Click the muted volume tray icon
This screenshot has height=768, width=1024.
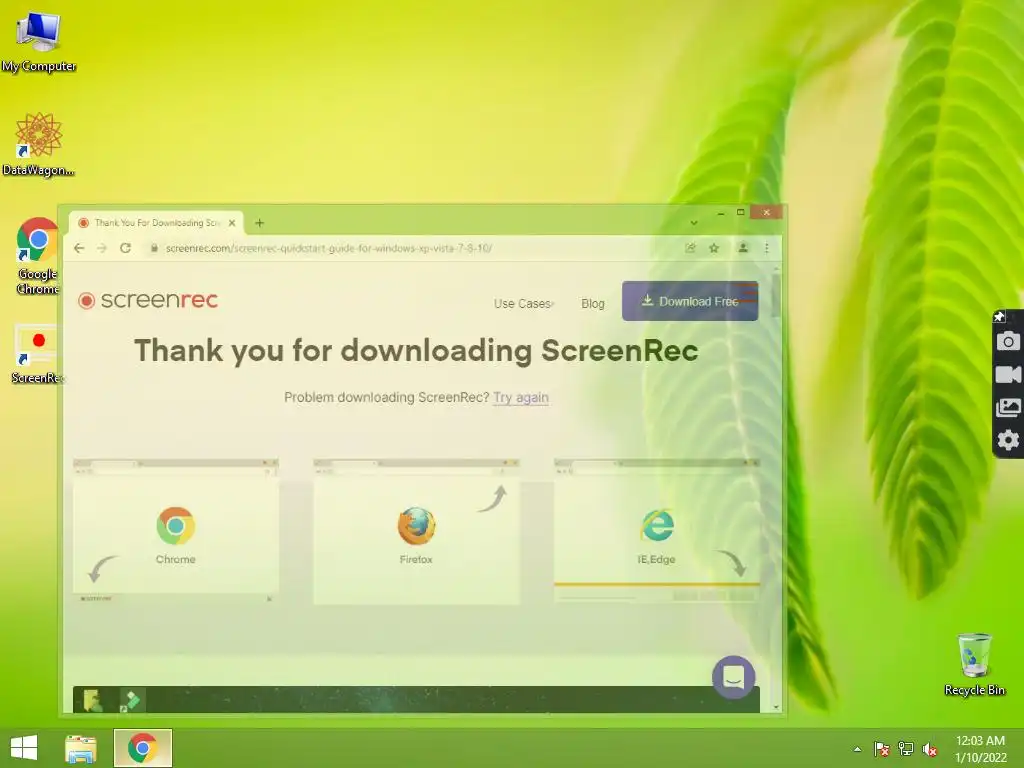click(x=930, y=749)
